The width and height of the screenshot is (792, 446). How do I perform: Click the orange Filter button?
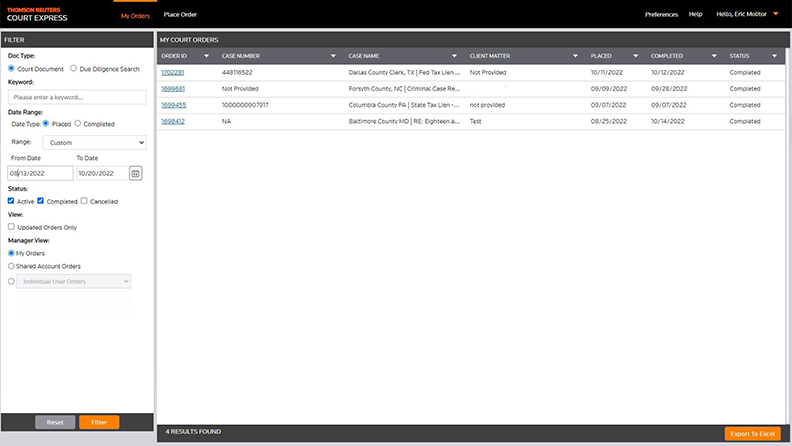(99, 422)
